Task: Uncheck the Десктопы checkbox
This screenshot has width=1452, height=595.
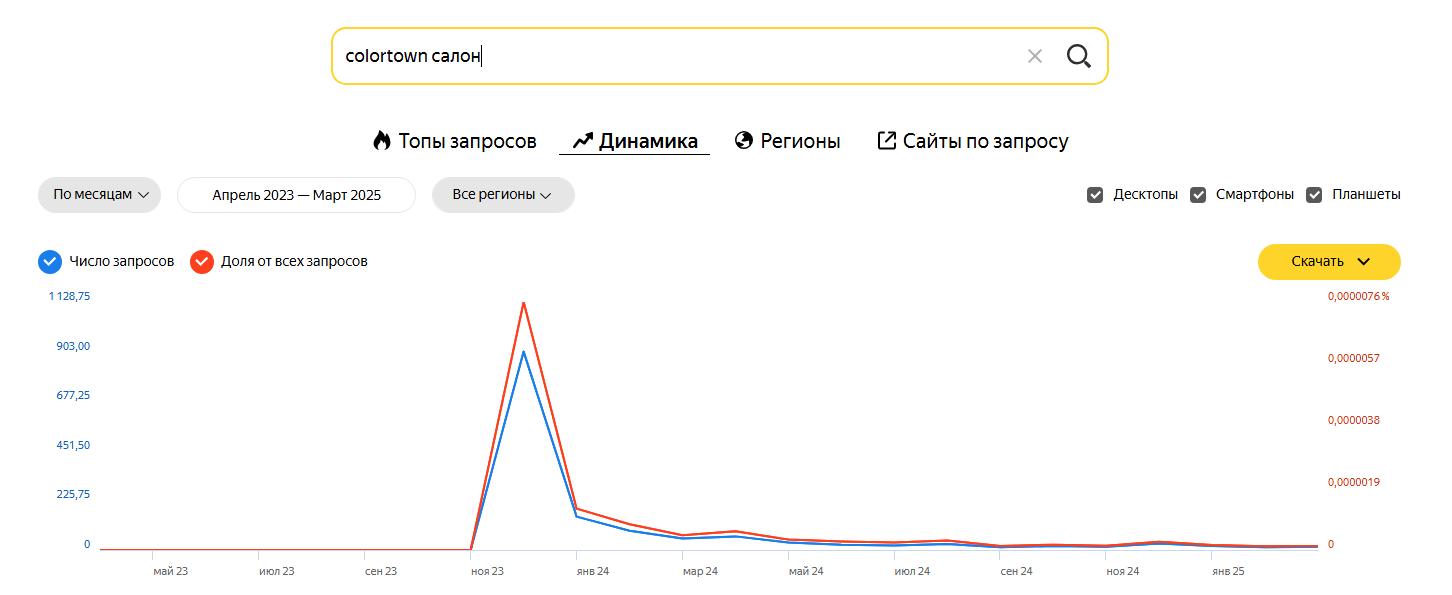Action: [x=1095, y=195]
